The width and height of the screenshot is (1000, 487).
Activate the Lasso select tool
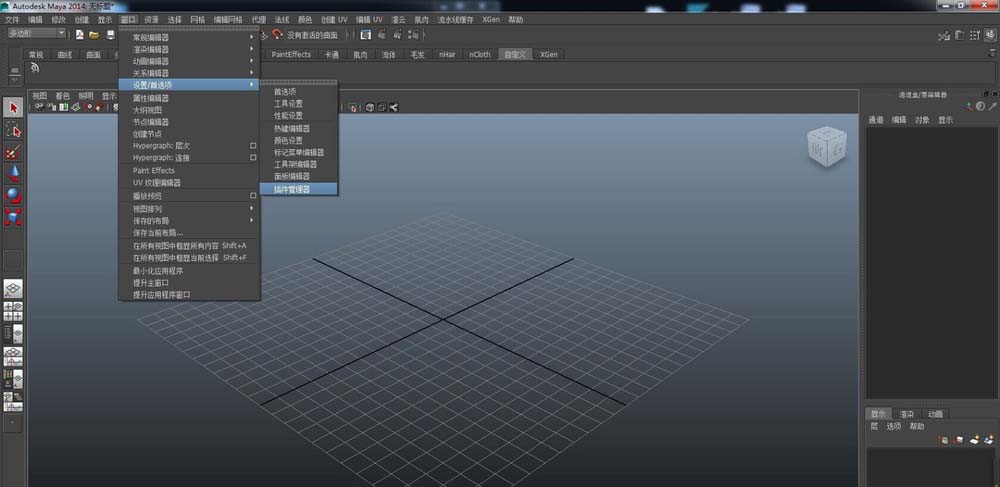[x=13, y=130]
